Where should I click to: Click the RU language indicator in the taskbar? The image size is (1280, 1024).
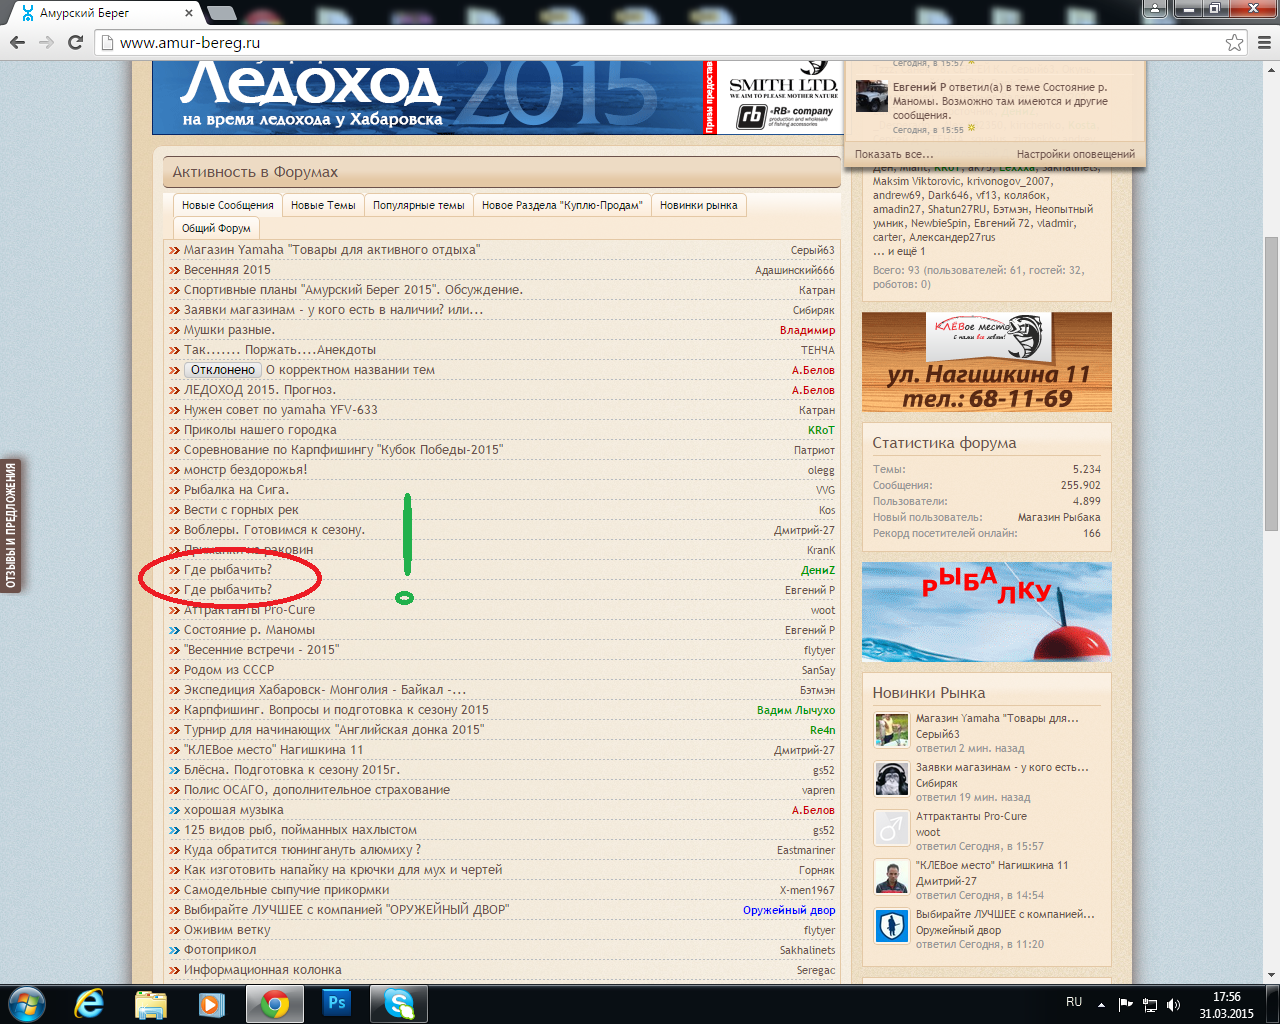pyautogui.click(x=1074, y=1002)
